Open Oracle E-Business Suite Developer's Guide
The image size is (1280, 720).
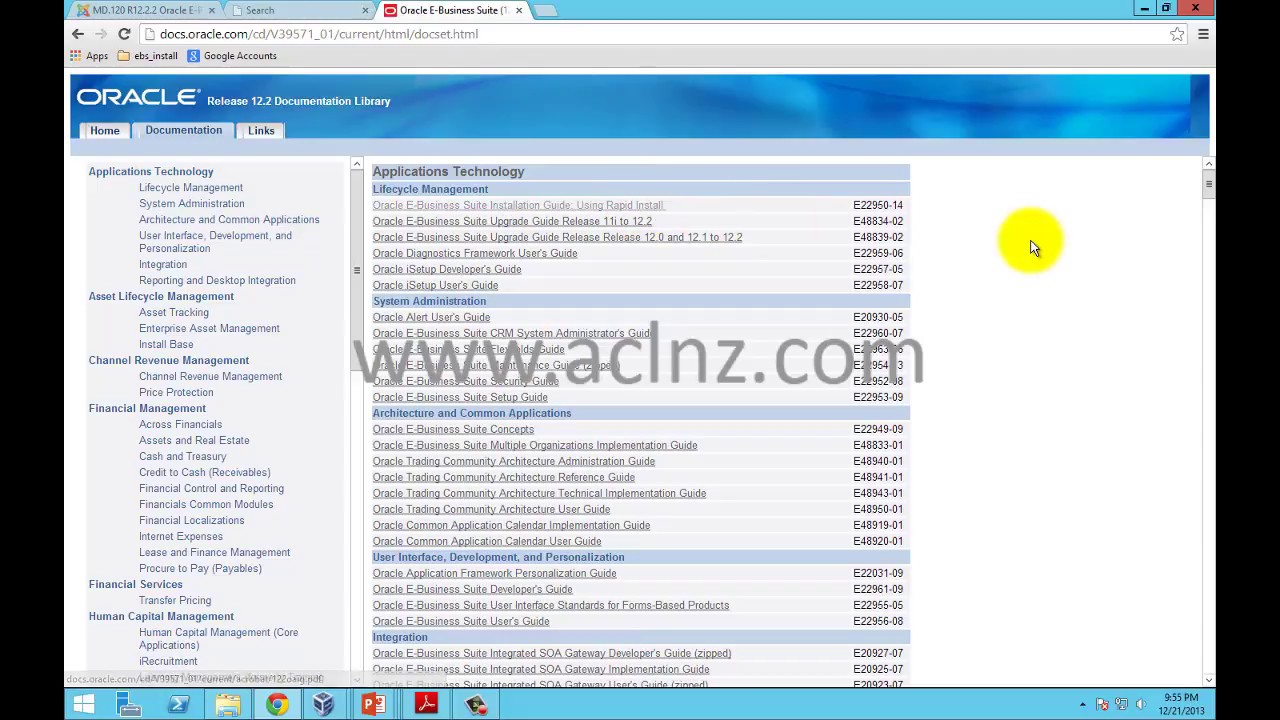point(473,590)
